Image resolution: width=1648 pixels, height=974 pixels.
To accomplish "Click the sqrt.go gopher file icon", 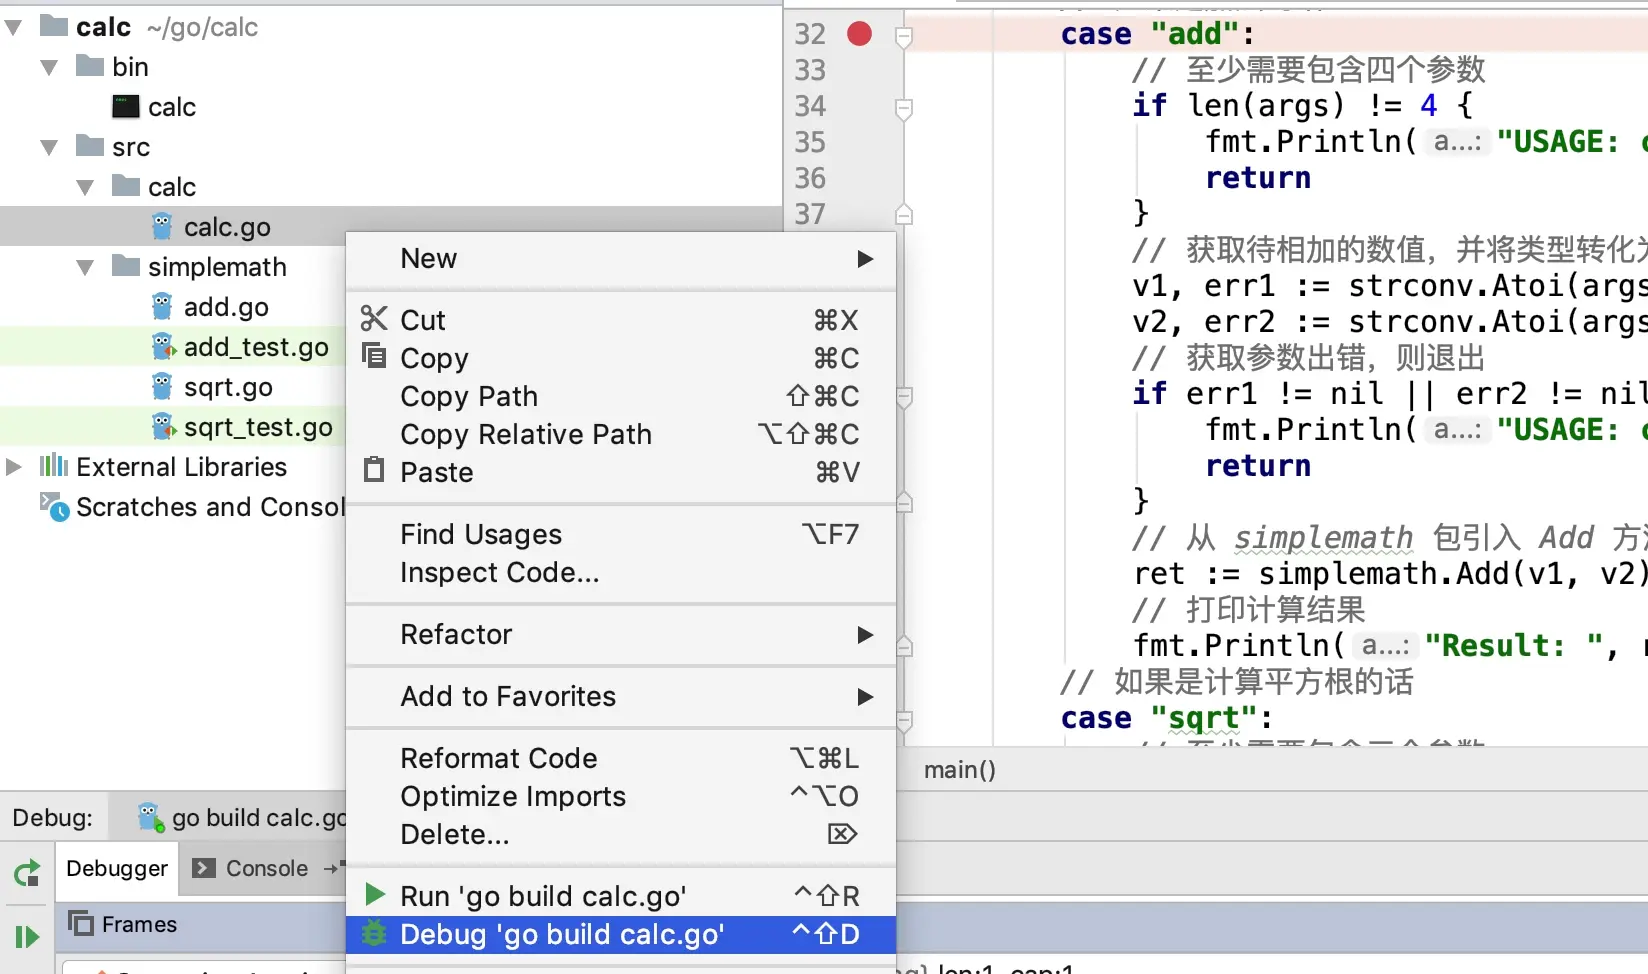I will pyautogui.click(x=162, y=387).
